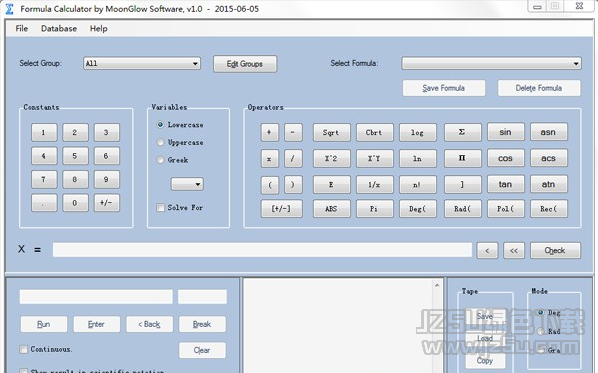Click the Save Formula button

coord(444,88)
